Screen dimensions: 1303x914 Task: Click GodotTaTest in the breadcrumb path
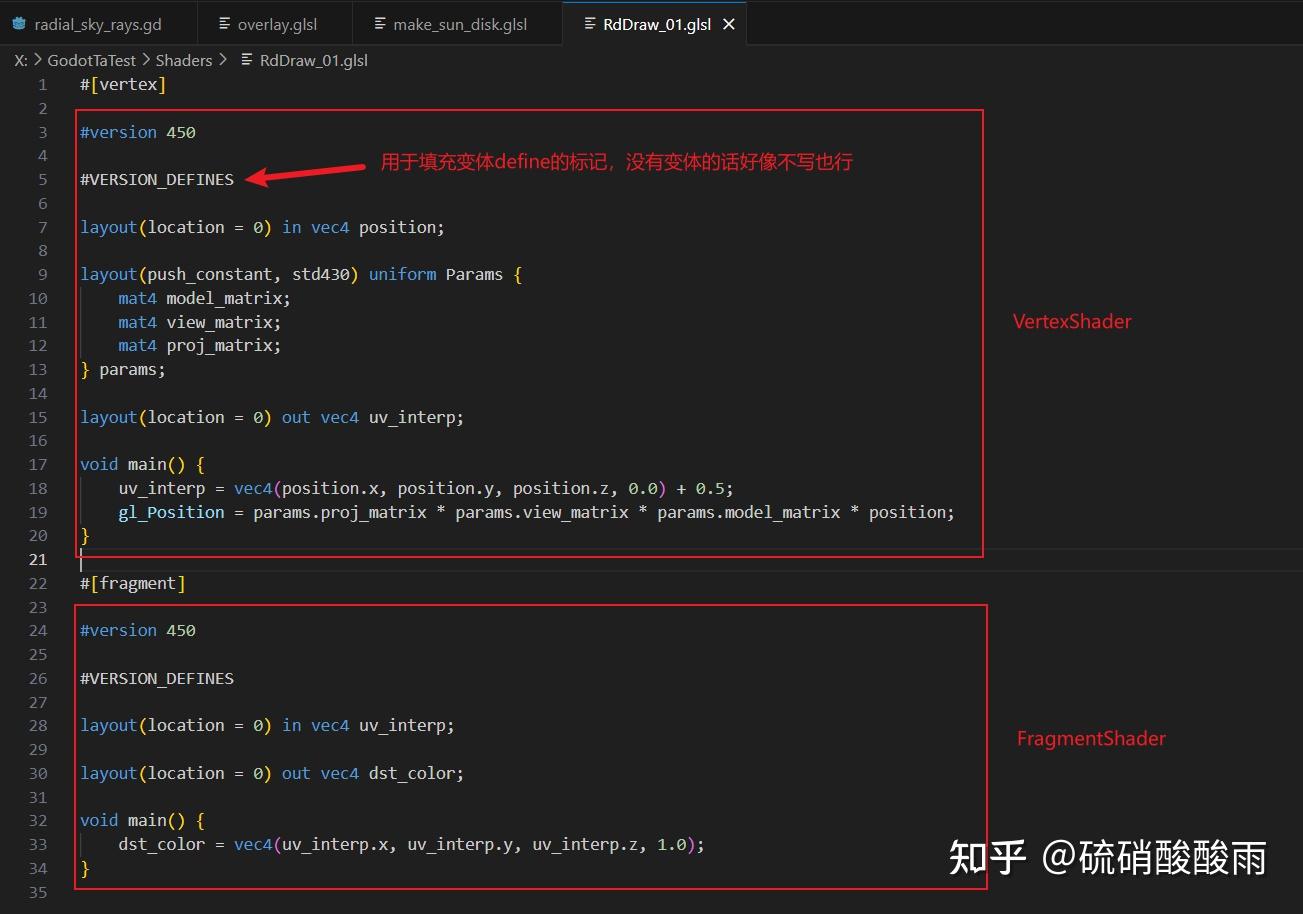(x=93, y=60)
